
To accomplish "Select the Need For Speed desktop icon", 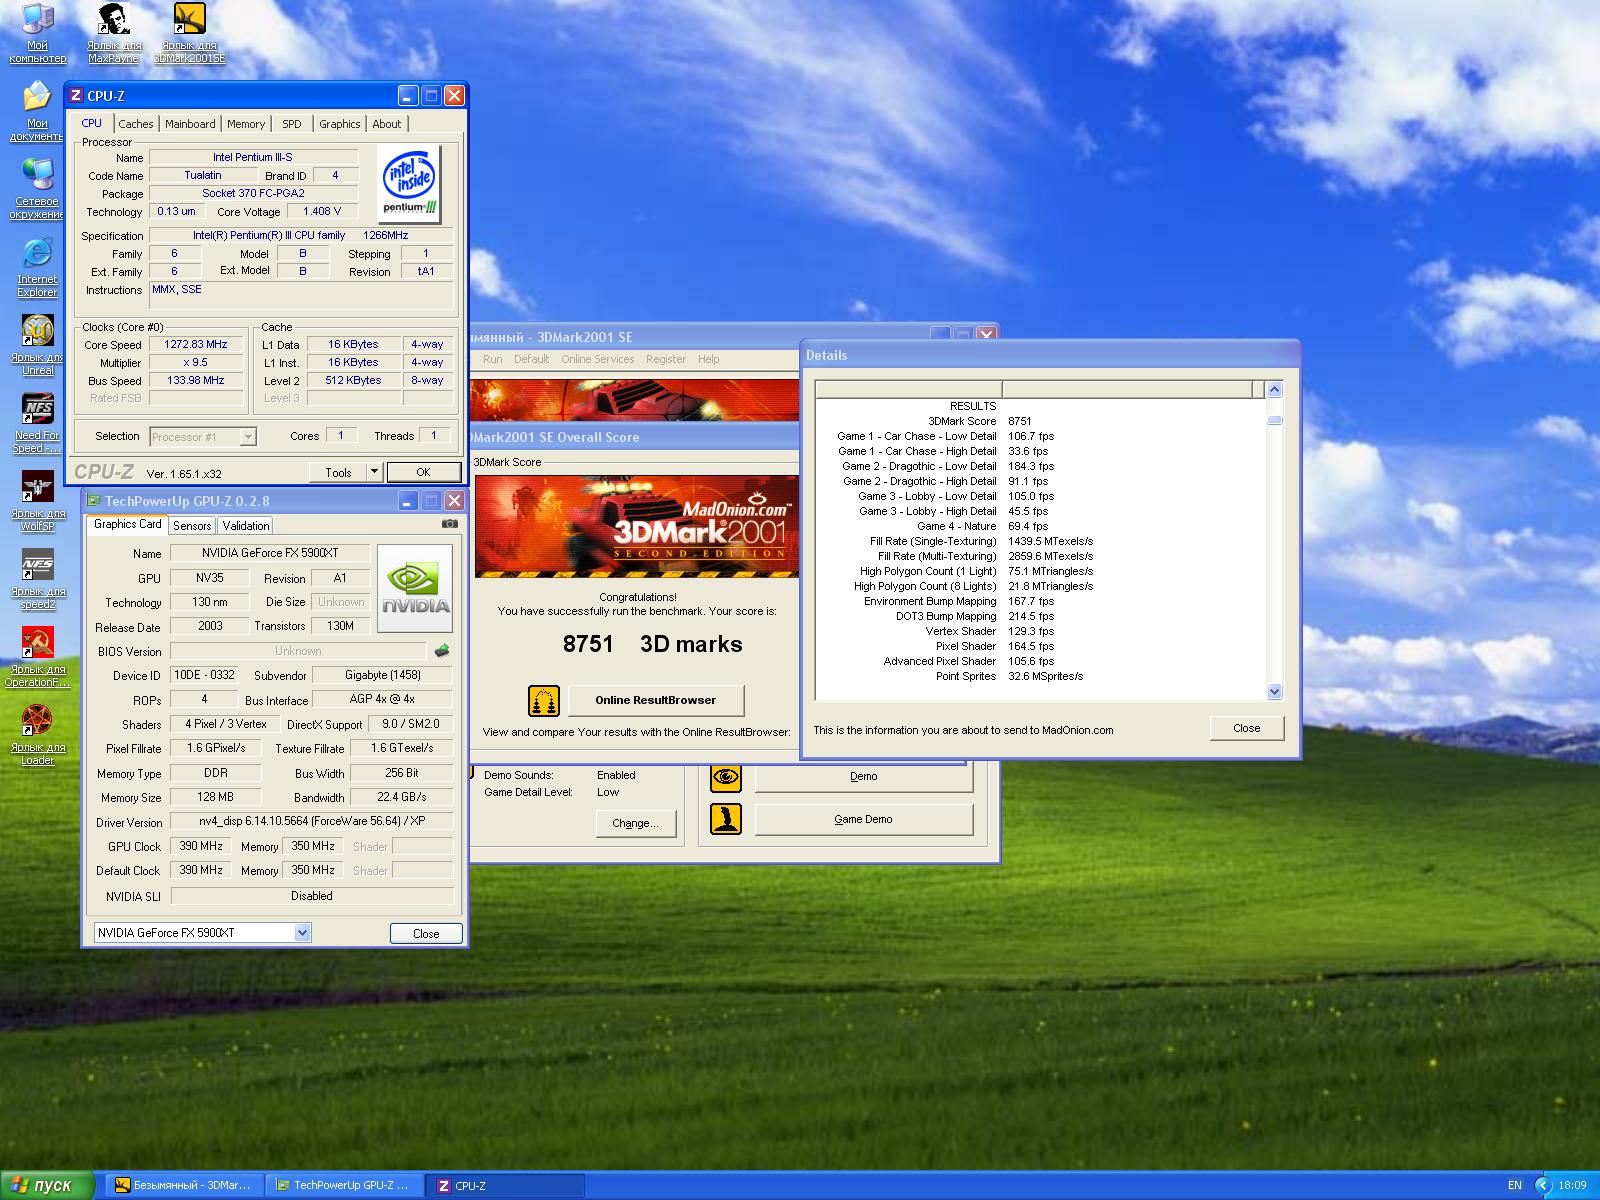I will click(37, 423).
